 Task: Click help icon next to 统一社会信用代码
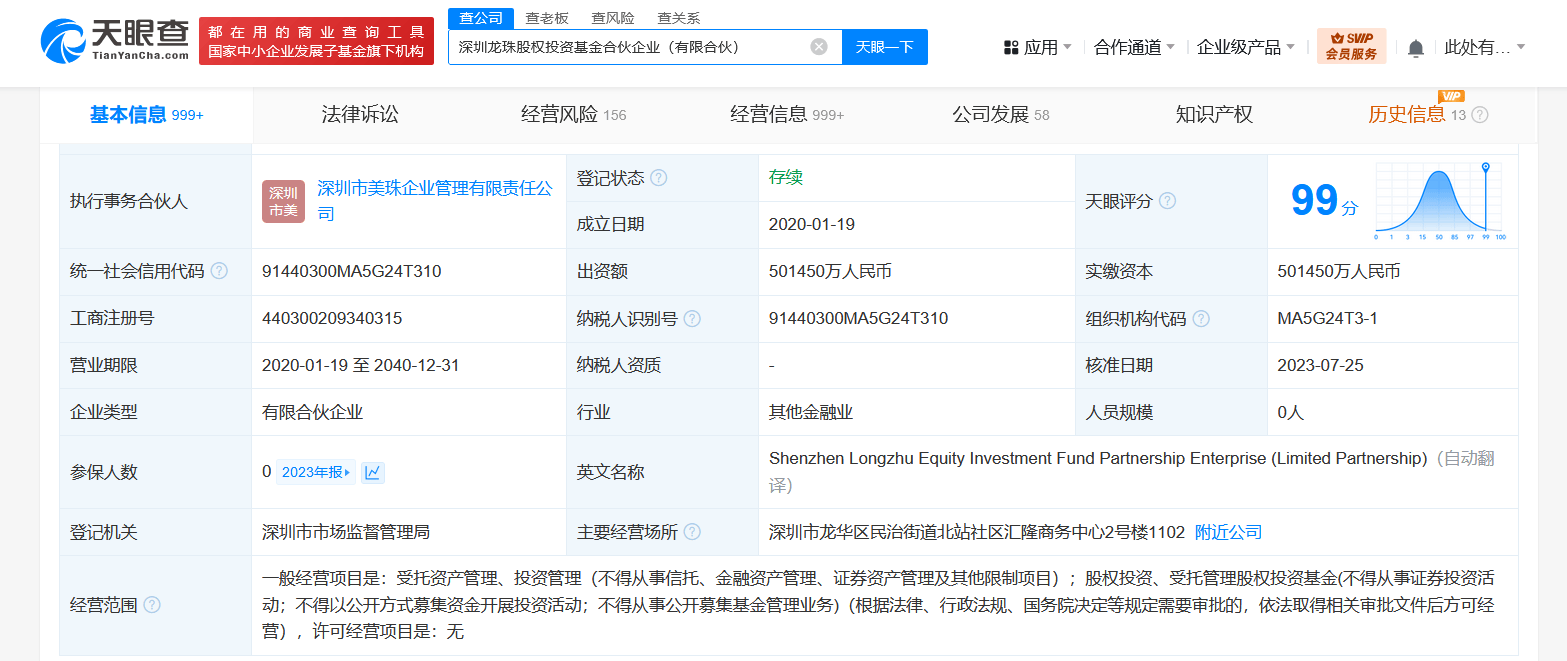click(219, 271)
